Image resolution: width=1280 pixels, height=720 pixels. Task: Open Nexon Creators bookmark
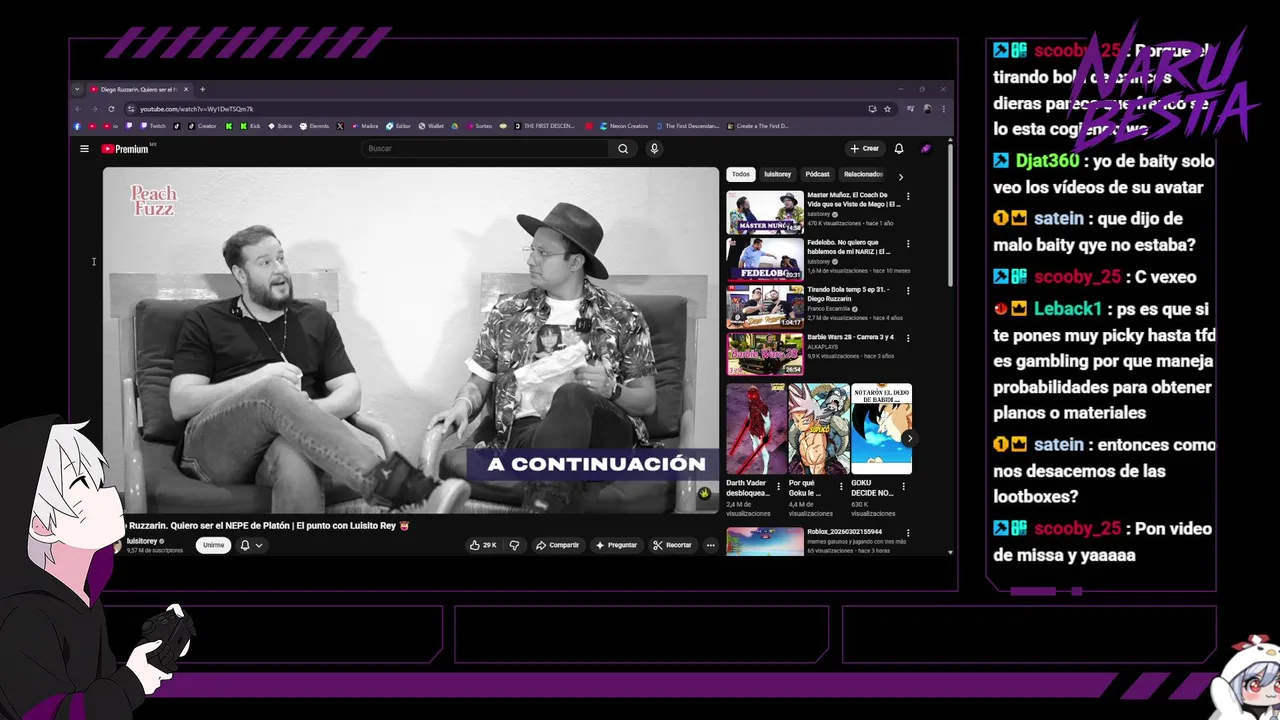pos(624,126)
